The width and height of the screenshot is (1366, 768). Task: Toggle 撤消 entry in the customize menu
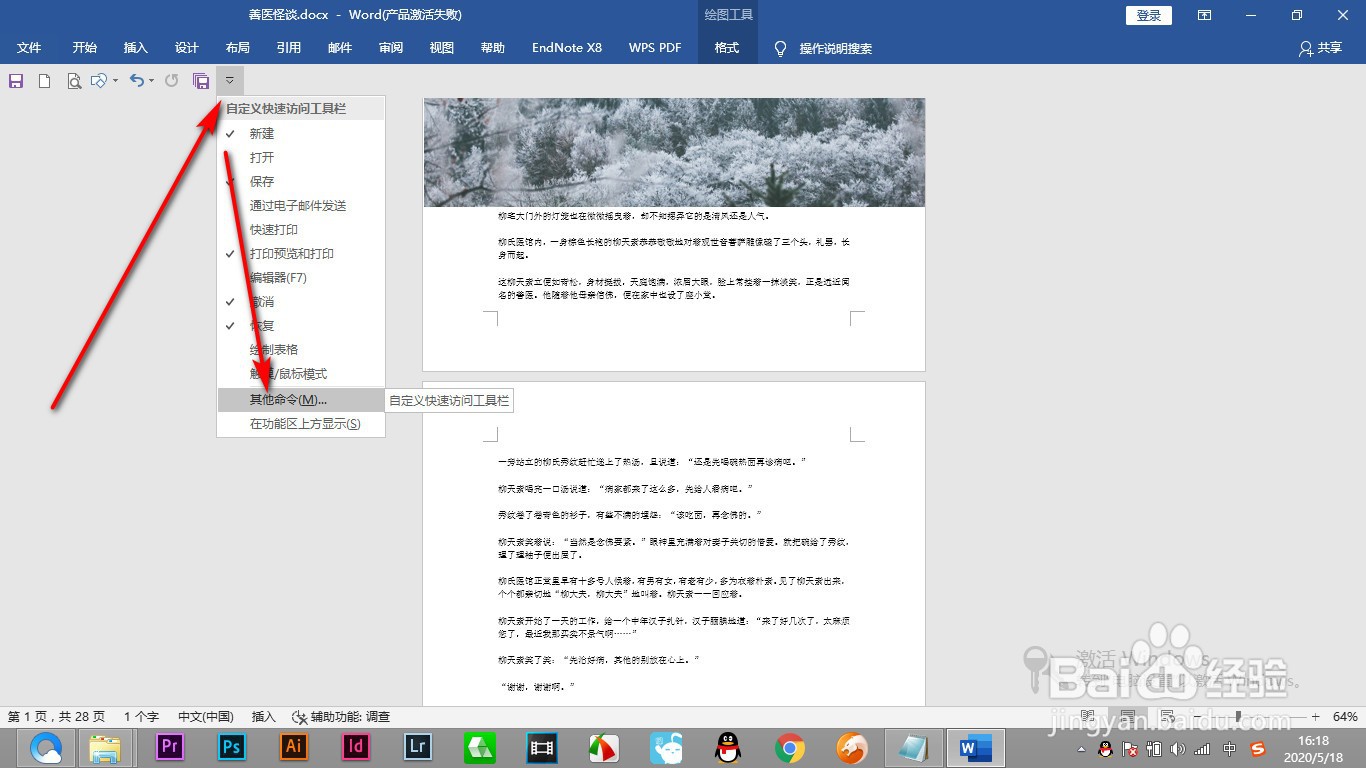point(301,301)
